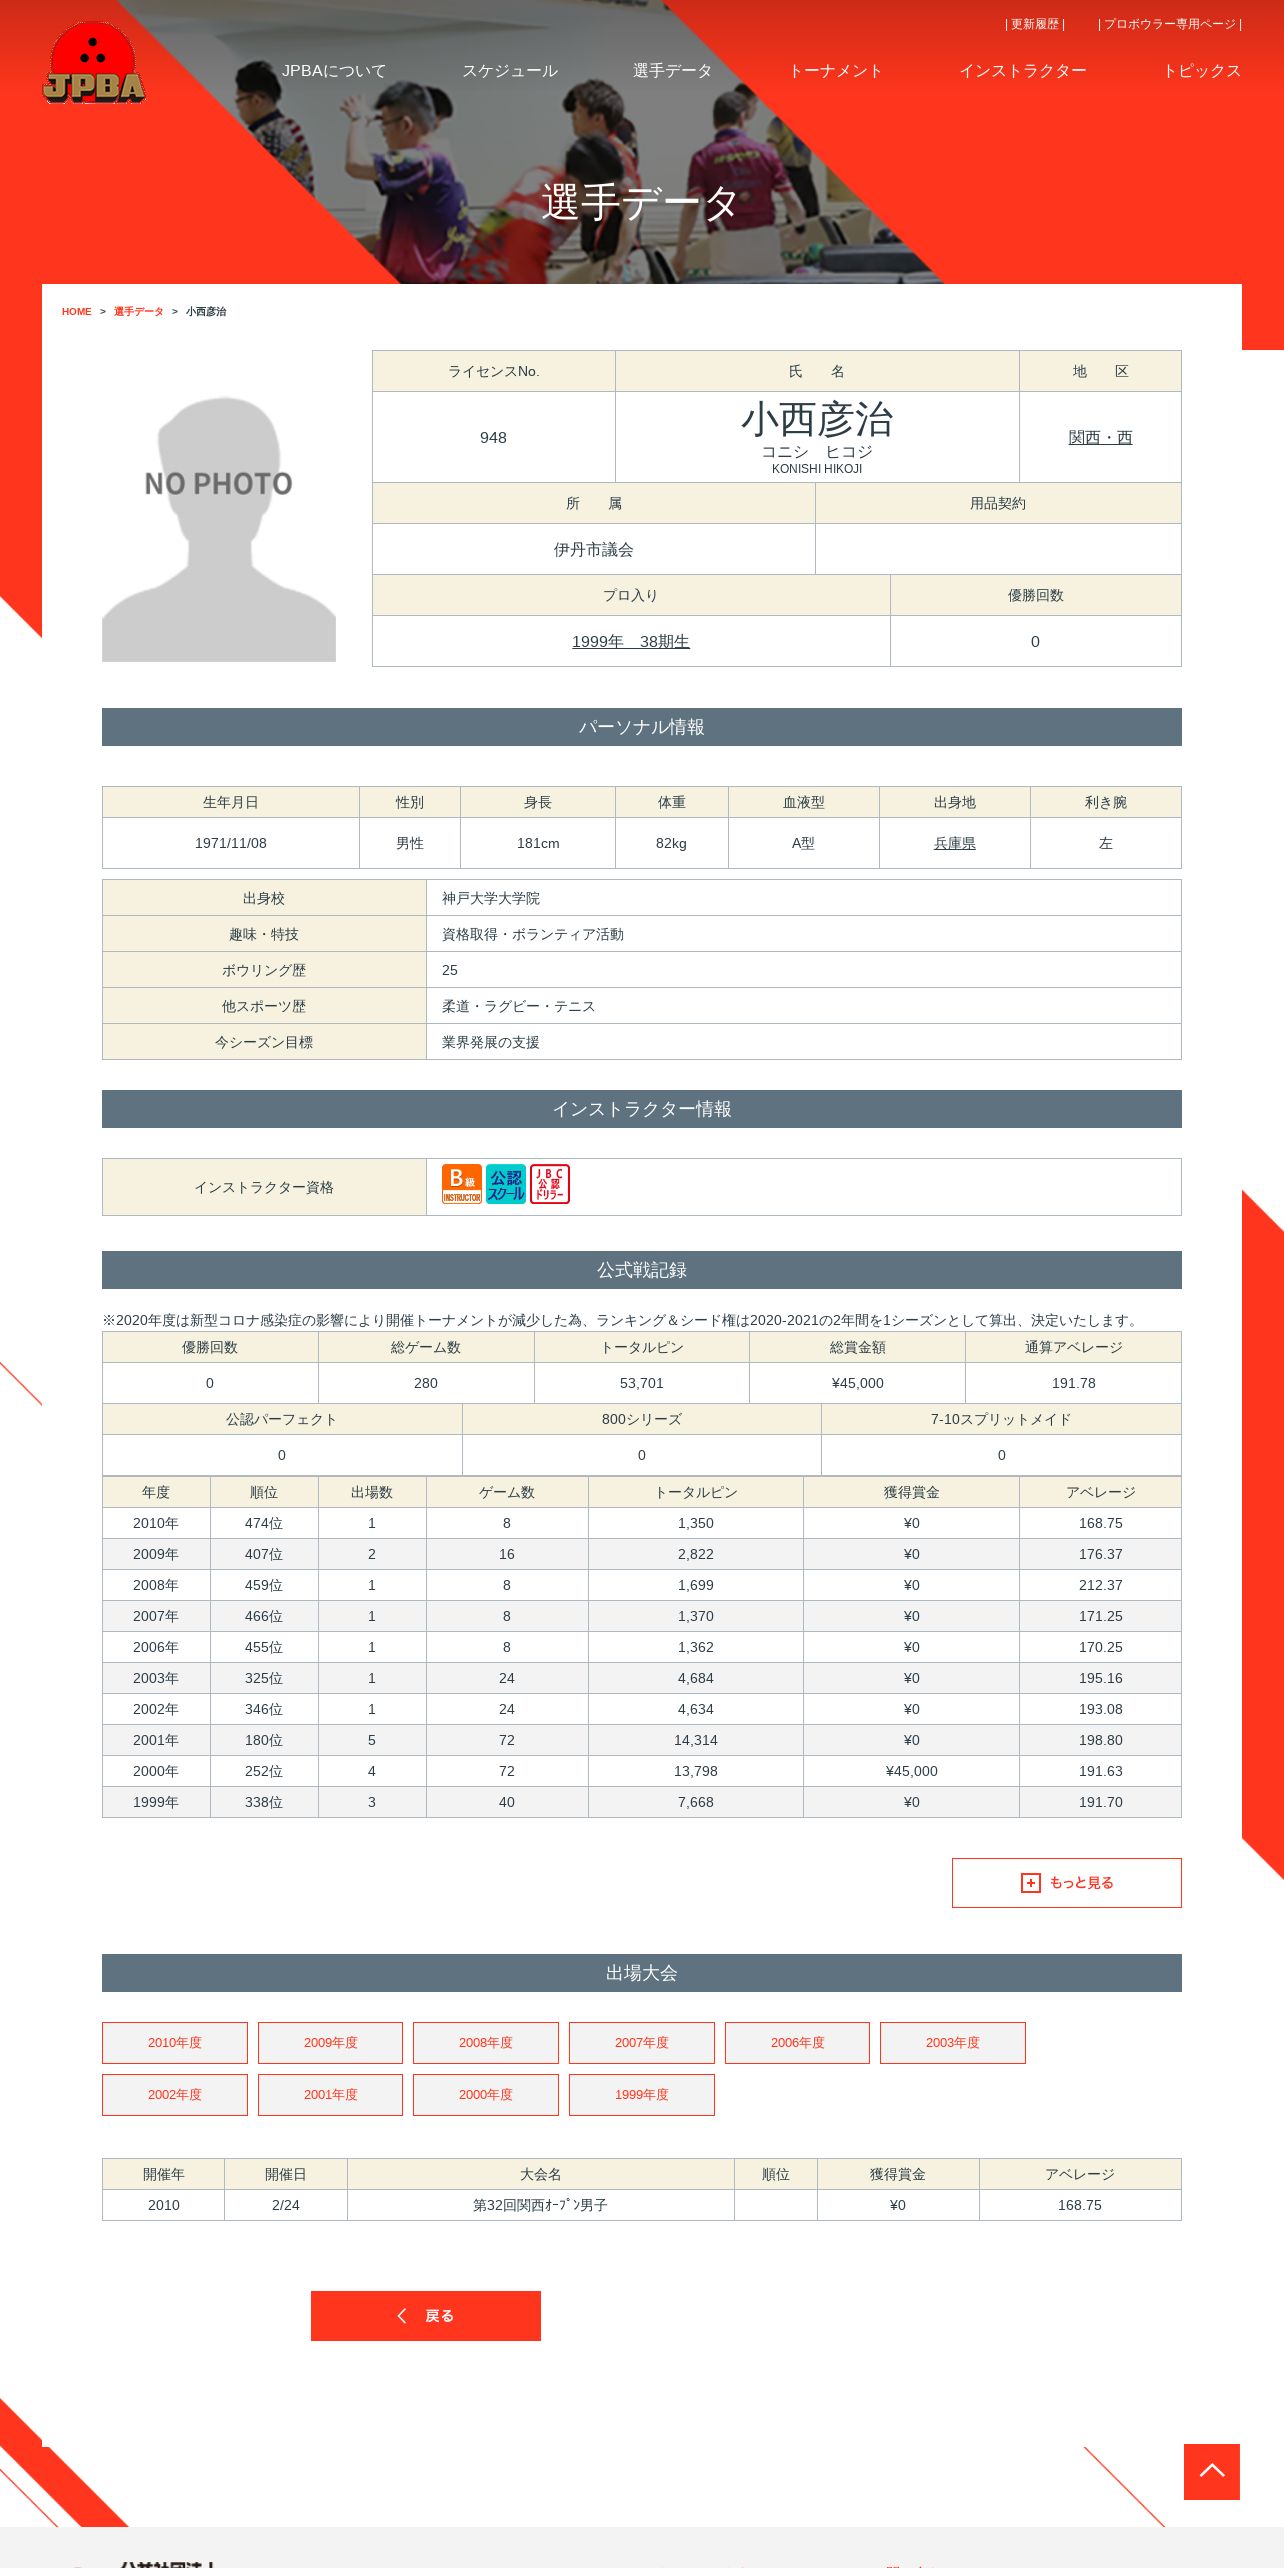Viewport: 1284px width, 2568px height.
Task: Click the 第32回関西オープン男子 tournament name
Action: (541, 2205)
